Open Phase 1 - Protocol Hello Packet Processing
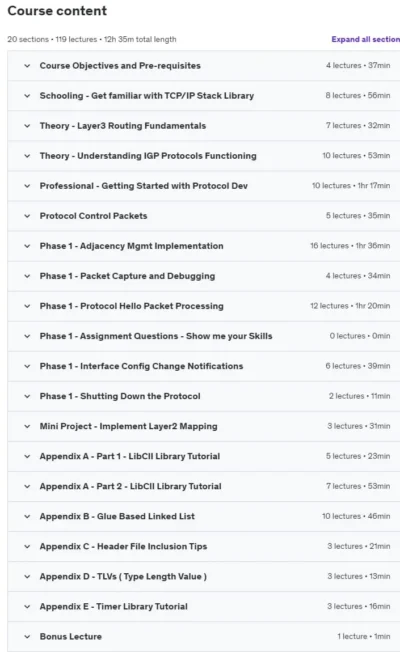Viewport: 400px width, 652px height. coord(204,306)
